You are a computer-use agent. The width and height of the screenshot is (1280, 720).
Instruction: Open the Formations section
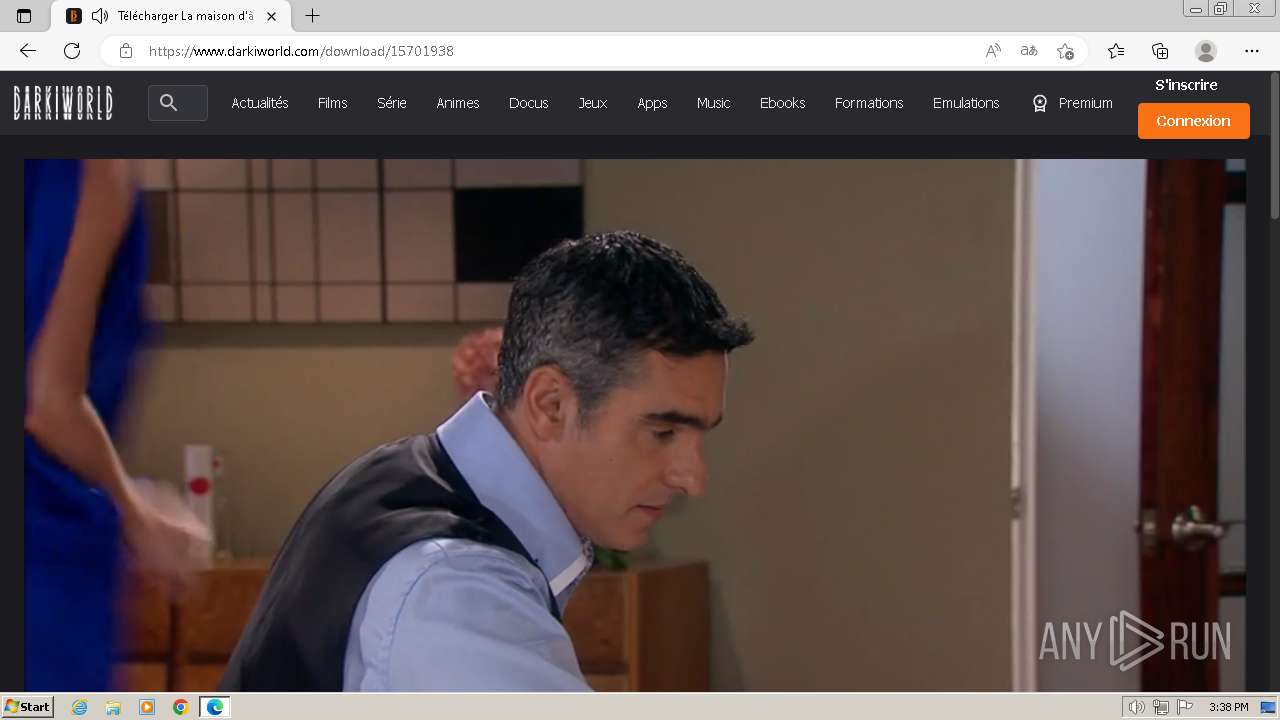click(869, 103)
